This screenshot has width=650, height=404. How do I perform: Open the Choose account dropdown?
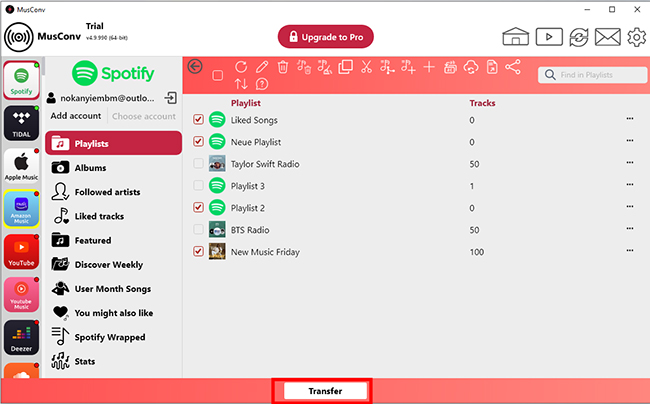coord(143,116)
